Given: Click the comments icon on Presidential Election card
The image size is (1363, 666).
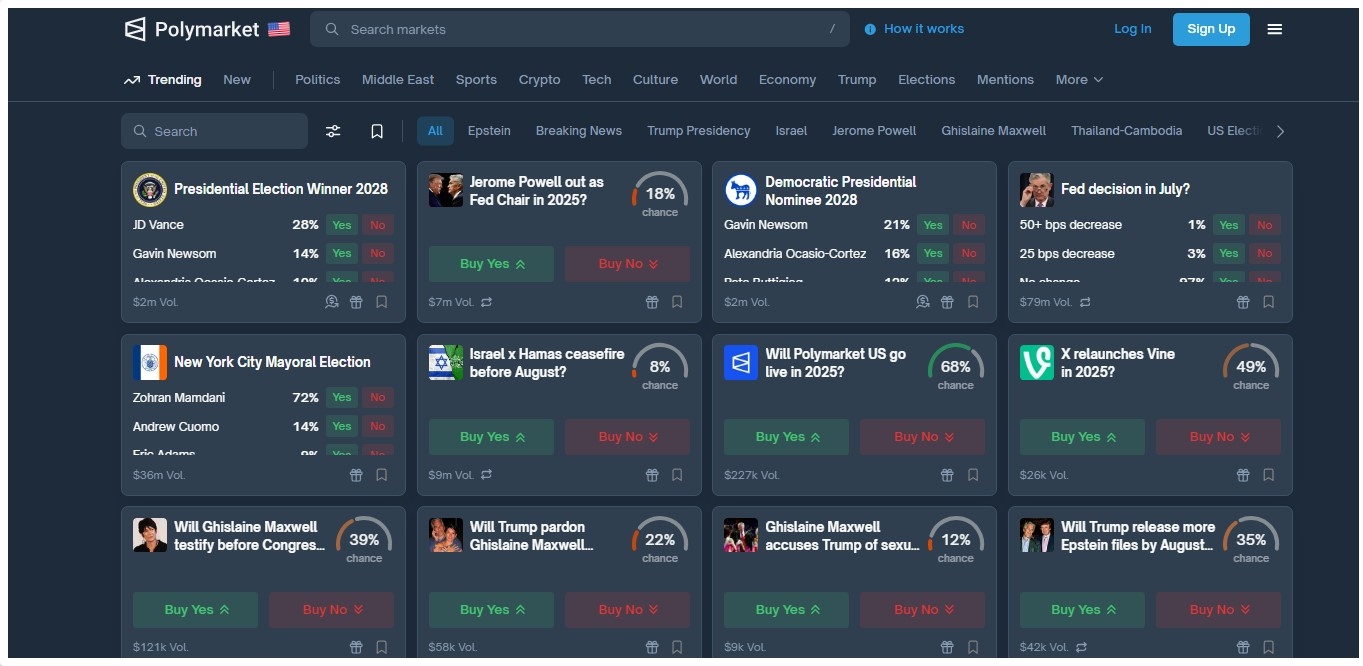Looking at the screenshot, I should 332,302.
